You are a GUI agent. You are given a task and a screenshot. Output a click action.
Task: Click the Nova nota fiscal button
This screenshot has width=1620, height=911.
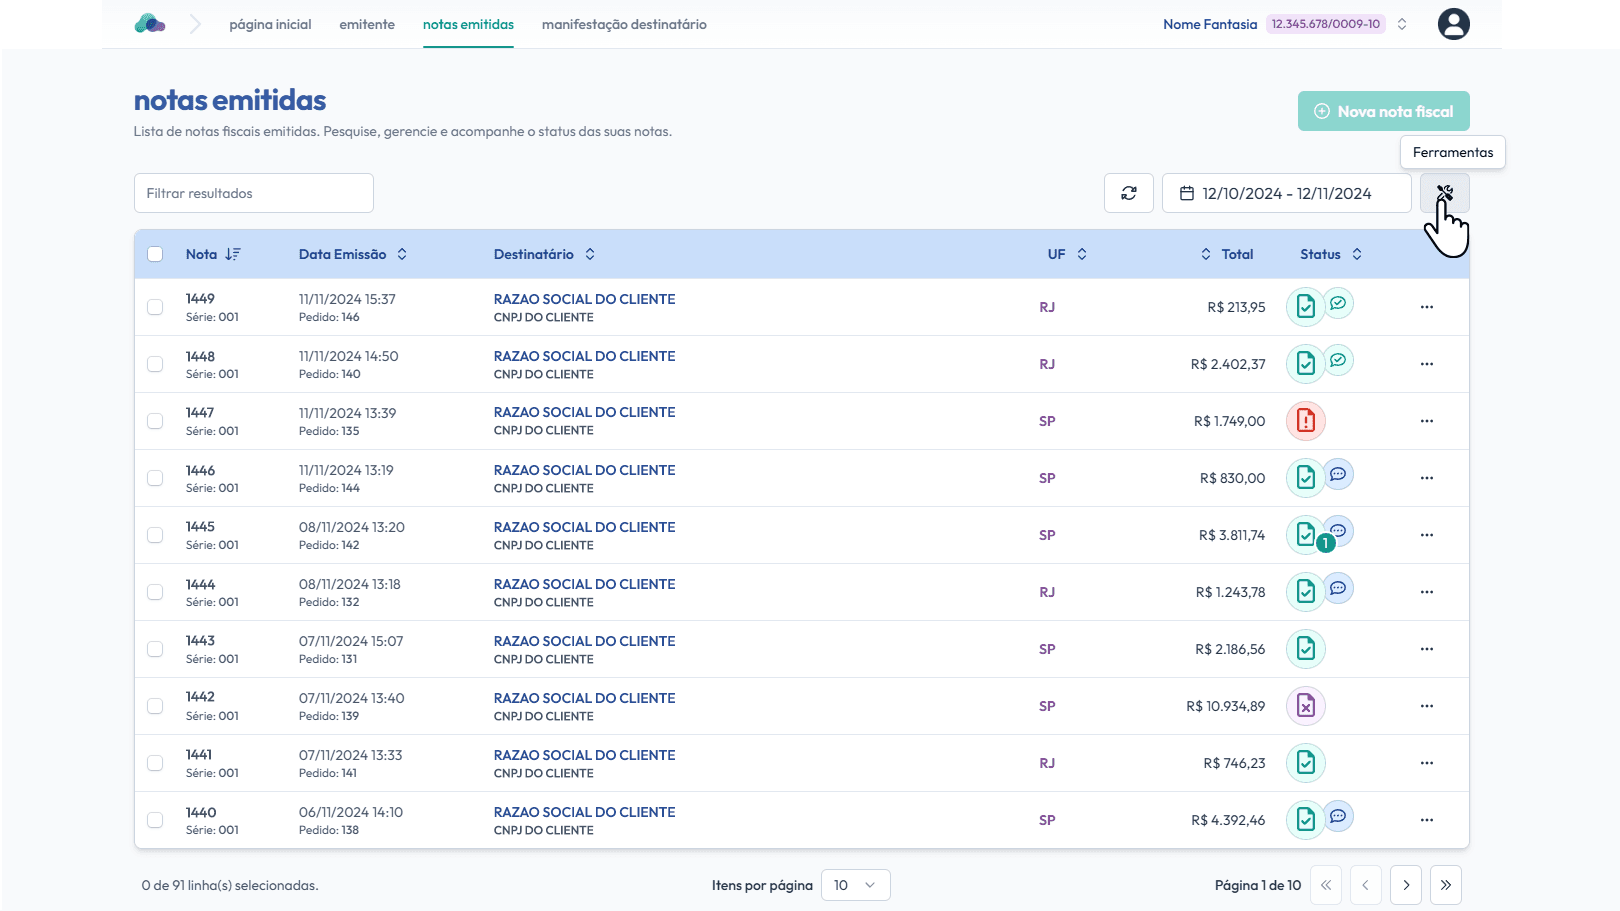coord(1383,111)
